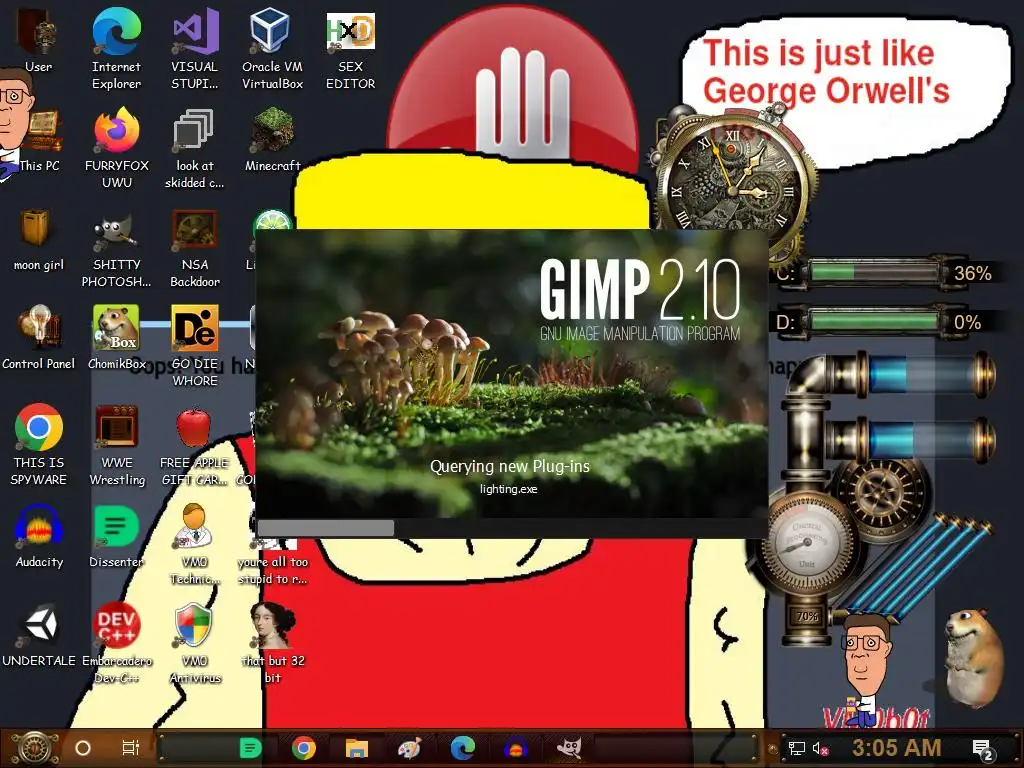Launch the ChomikBox desktop shortcut
This screenshot has width=1024, height=768.
click(116, 338)
